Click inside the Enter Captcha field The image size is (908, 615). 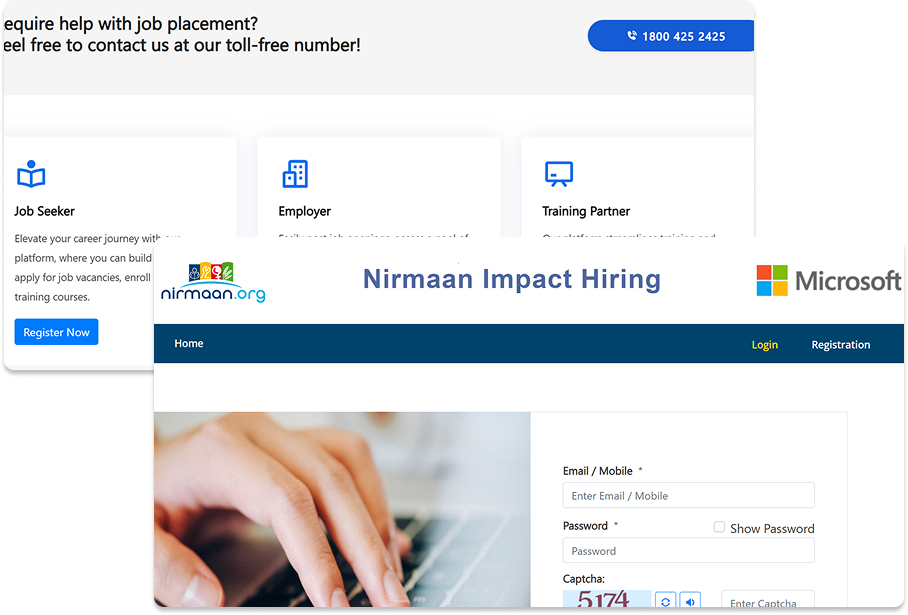[x=768, y=602]
